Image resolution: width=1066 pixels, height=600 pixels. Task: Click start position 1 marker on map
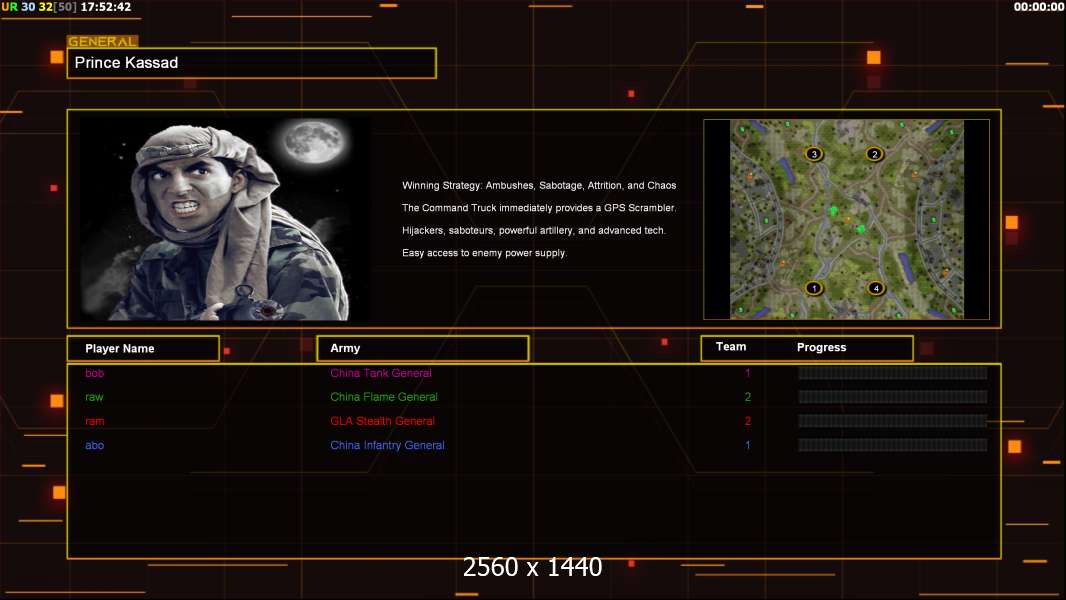coord(813,288)
